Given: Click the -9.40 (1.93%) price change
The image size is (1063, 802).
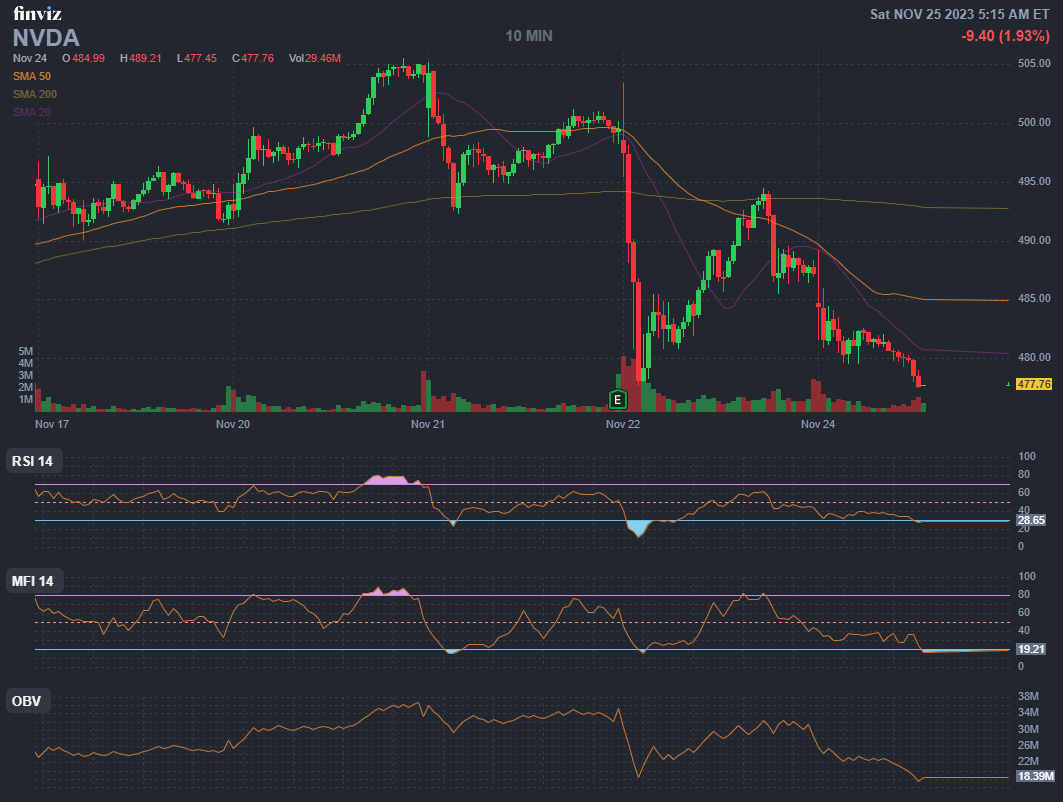Looking at the screenshot, I should (1005, 36).
